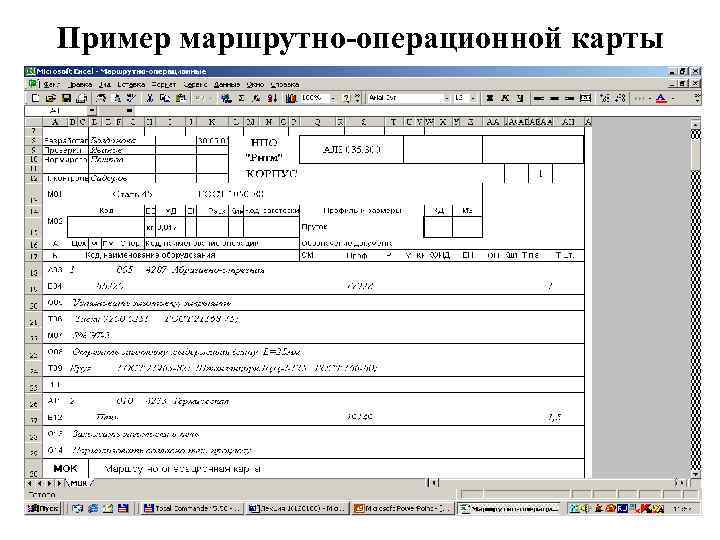Click the AutoSum sigma icon
The image size is (720, 540).
click(x=241, y=98)
